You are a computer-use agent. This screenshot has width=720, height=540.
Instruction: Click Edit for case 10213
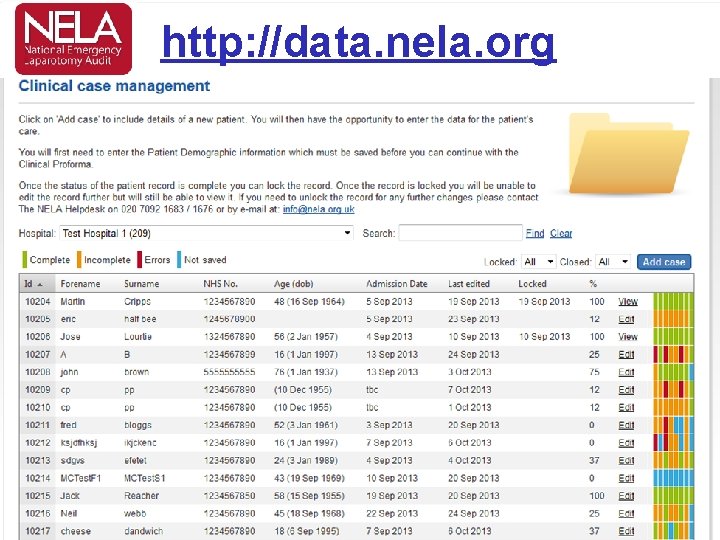(x=626, y=461)
